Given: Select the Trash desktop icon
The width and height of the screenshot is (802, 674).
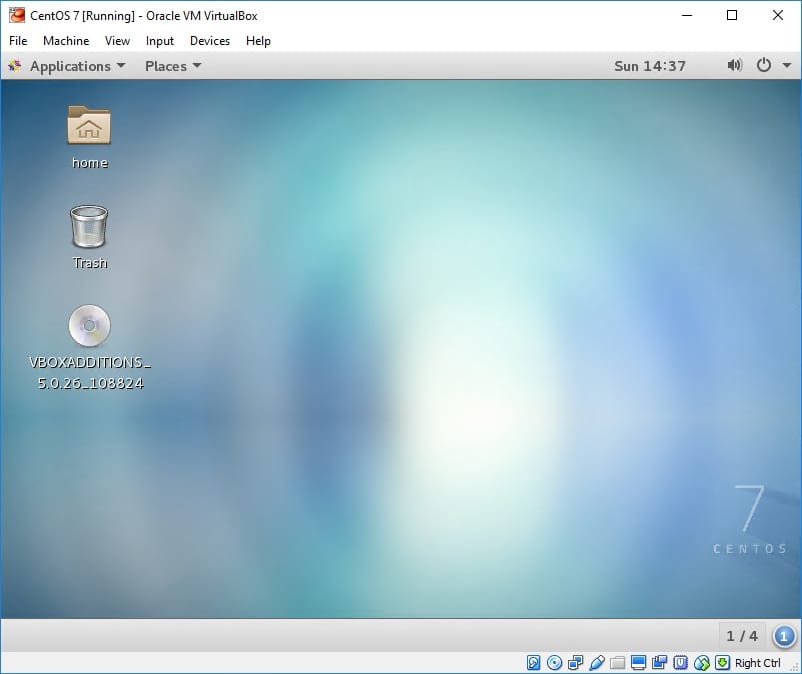Looking at the screenshot, I should point(89,227).
